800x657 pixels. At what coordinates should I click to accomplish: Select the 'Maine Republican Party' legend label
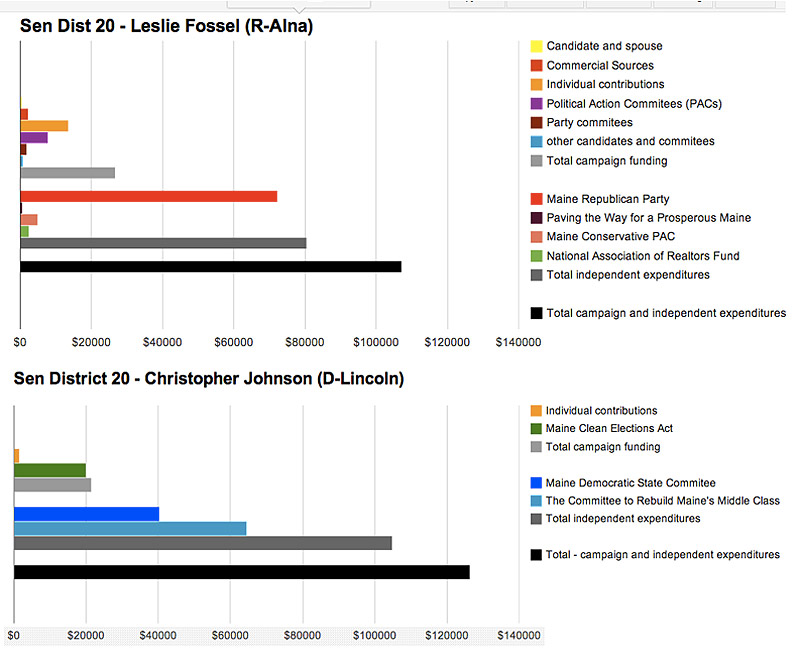click(608, 199)
